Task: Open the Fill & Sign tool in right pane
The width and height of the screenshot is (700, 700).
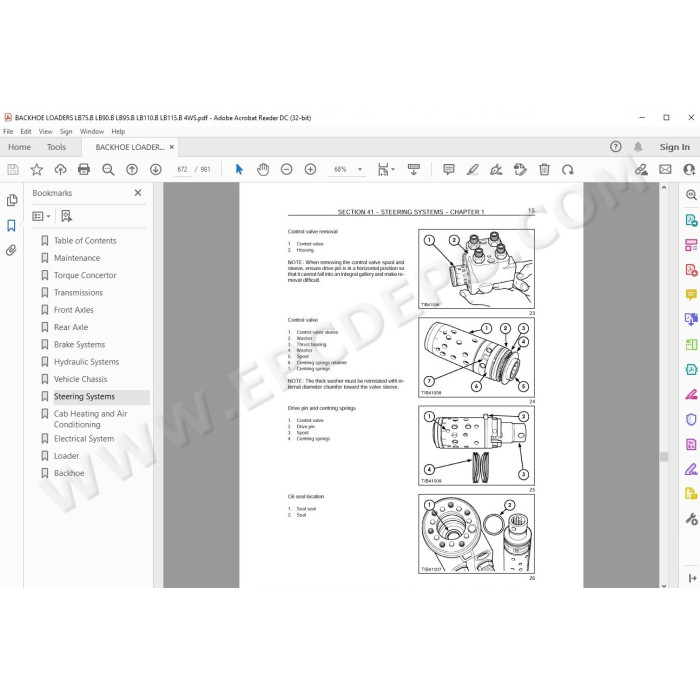Action: click(x=691, y=470)
